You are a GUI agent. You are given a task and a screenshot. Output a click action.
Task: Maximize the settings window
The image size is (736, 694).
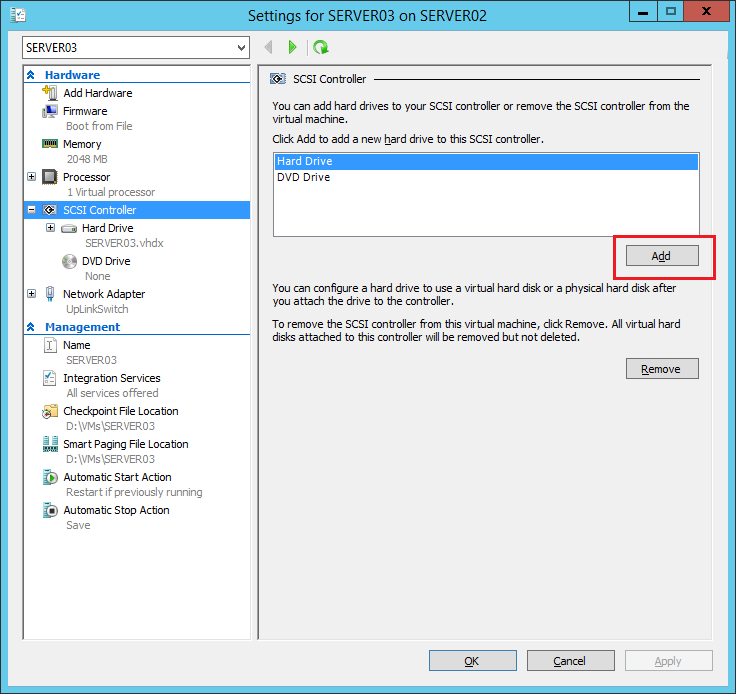(x=671, y=11)
